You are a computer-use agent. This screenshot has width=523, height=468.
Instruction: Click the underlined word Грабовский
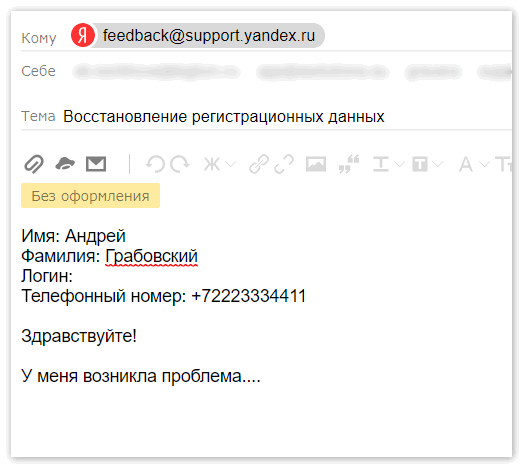[151, 256]
